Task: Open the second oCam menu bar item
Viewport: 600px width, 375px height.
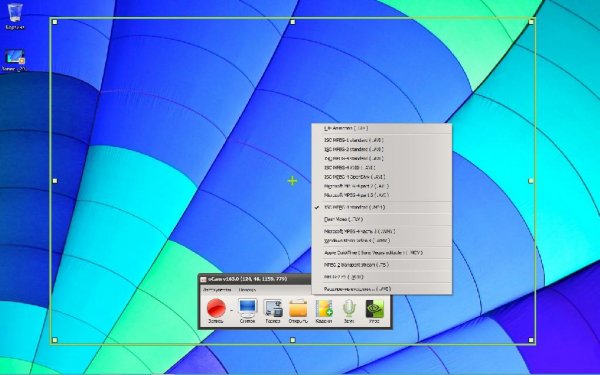Action: pyautogui.click(x=247, y=290)
